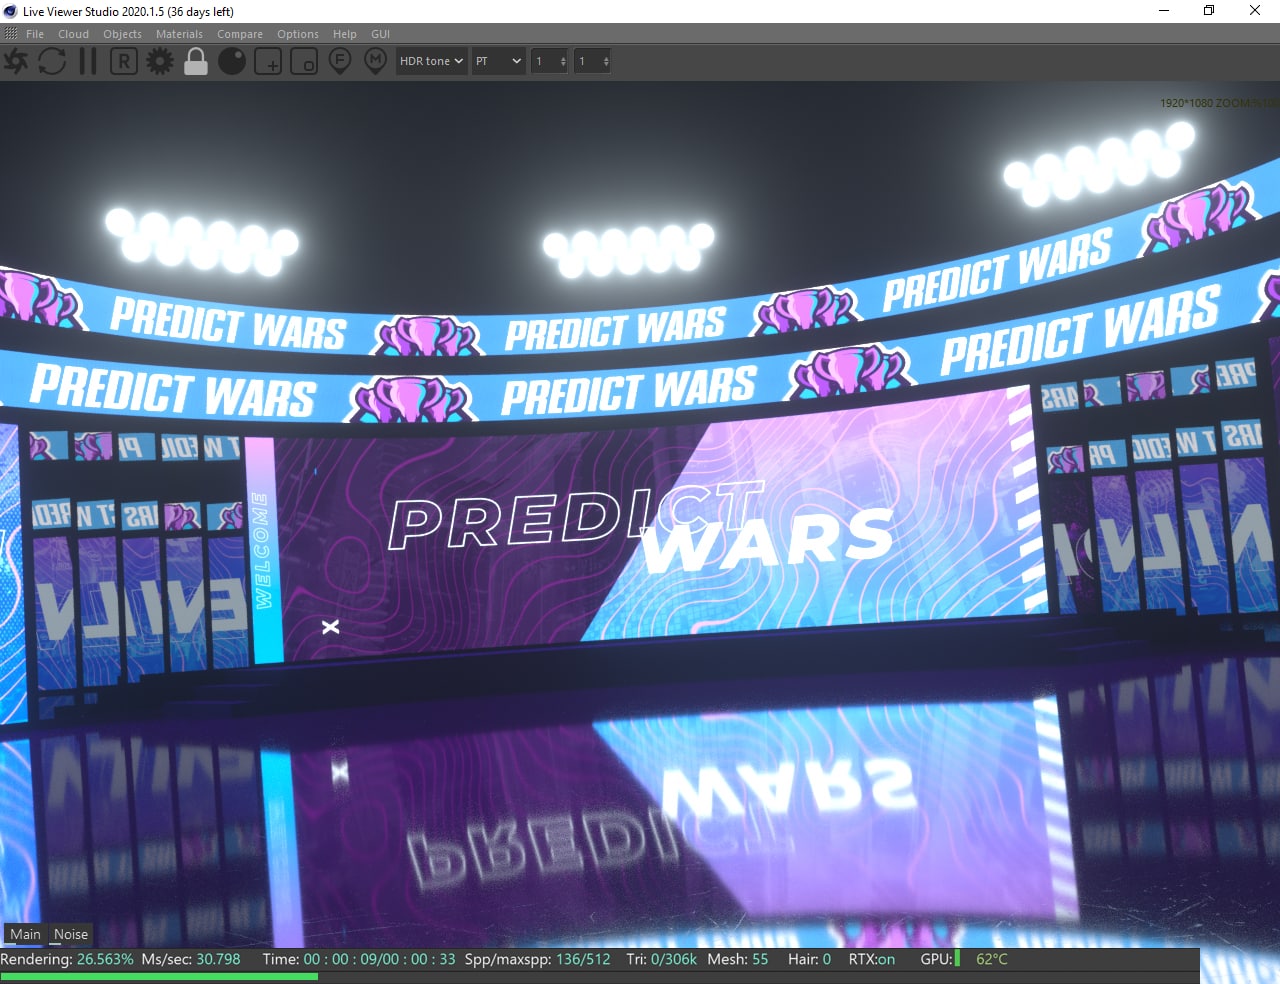Open the Compare menu
The image size is (1280, 984).
(240, 34)
